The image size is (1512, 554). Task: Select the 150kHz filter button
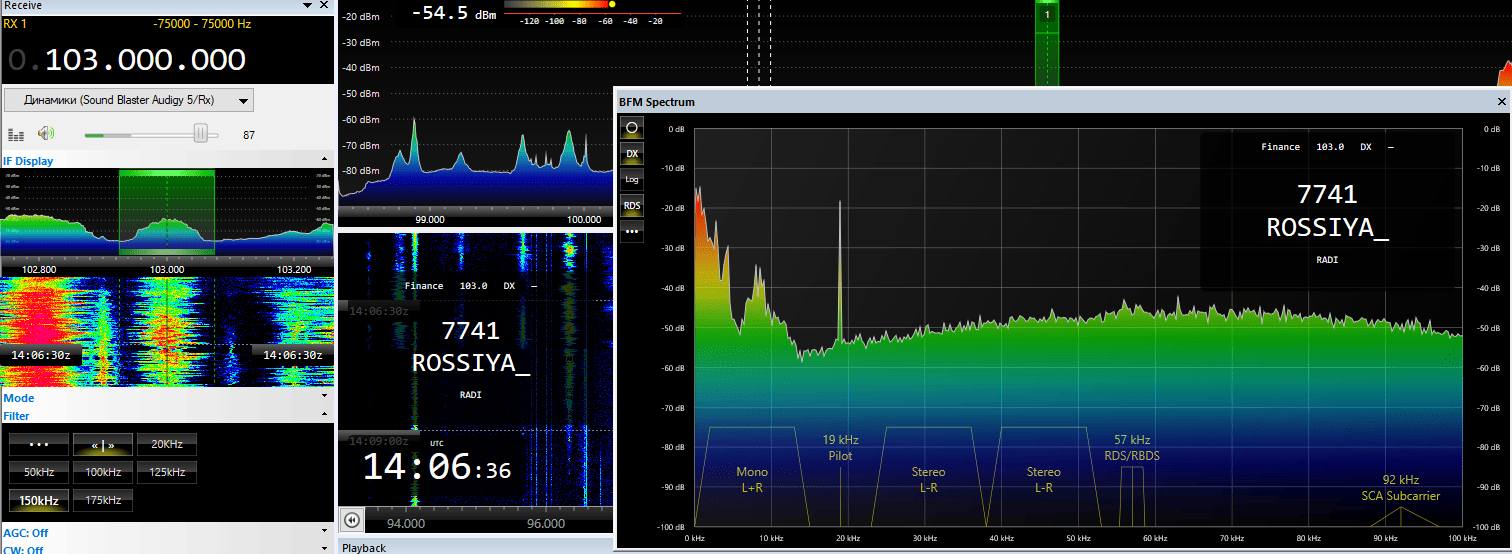[x=39, y=500]
